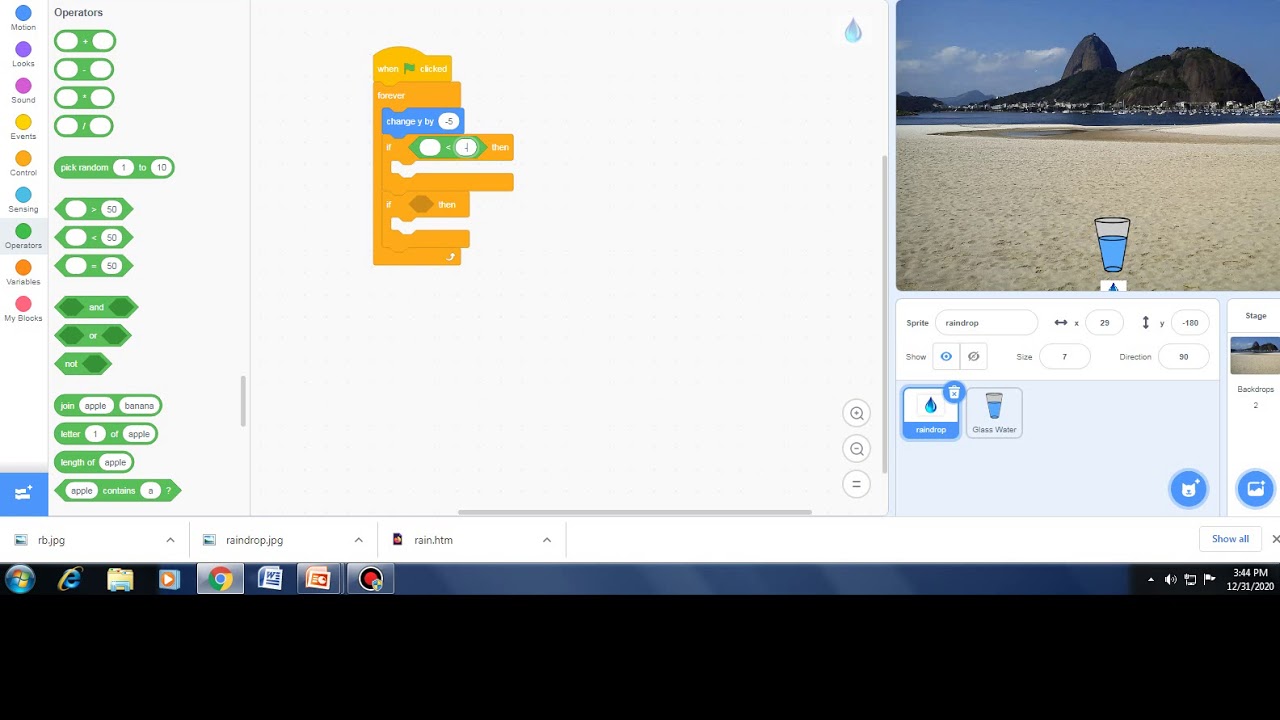Select the Looks block category
This screenshot has height=720, width=1280.
tap(23, 54)
